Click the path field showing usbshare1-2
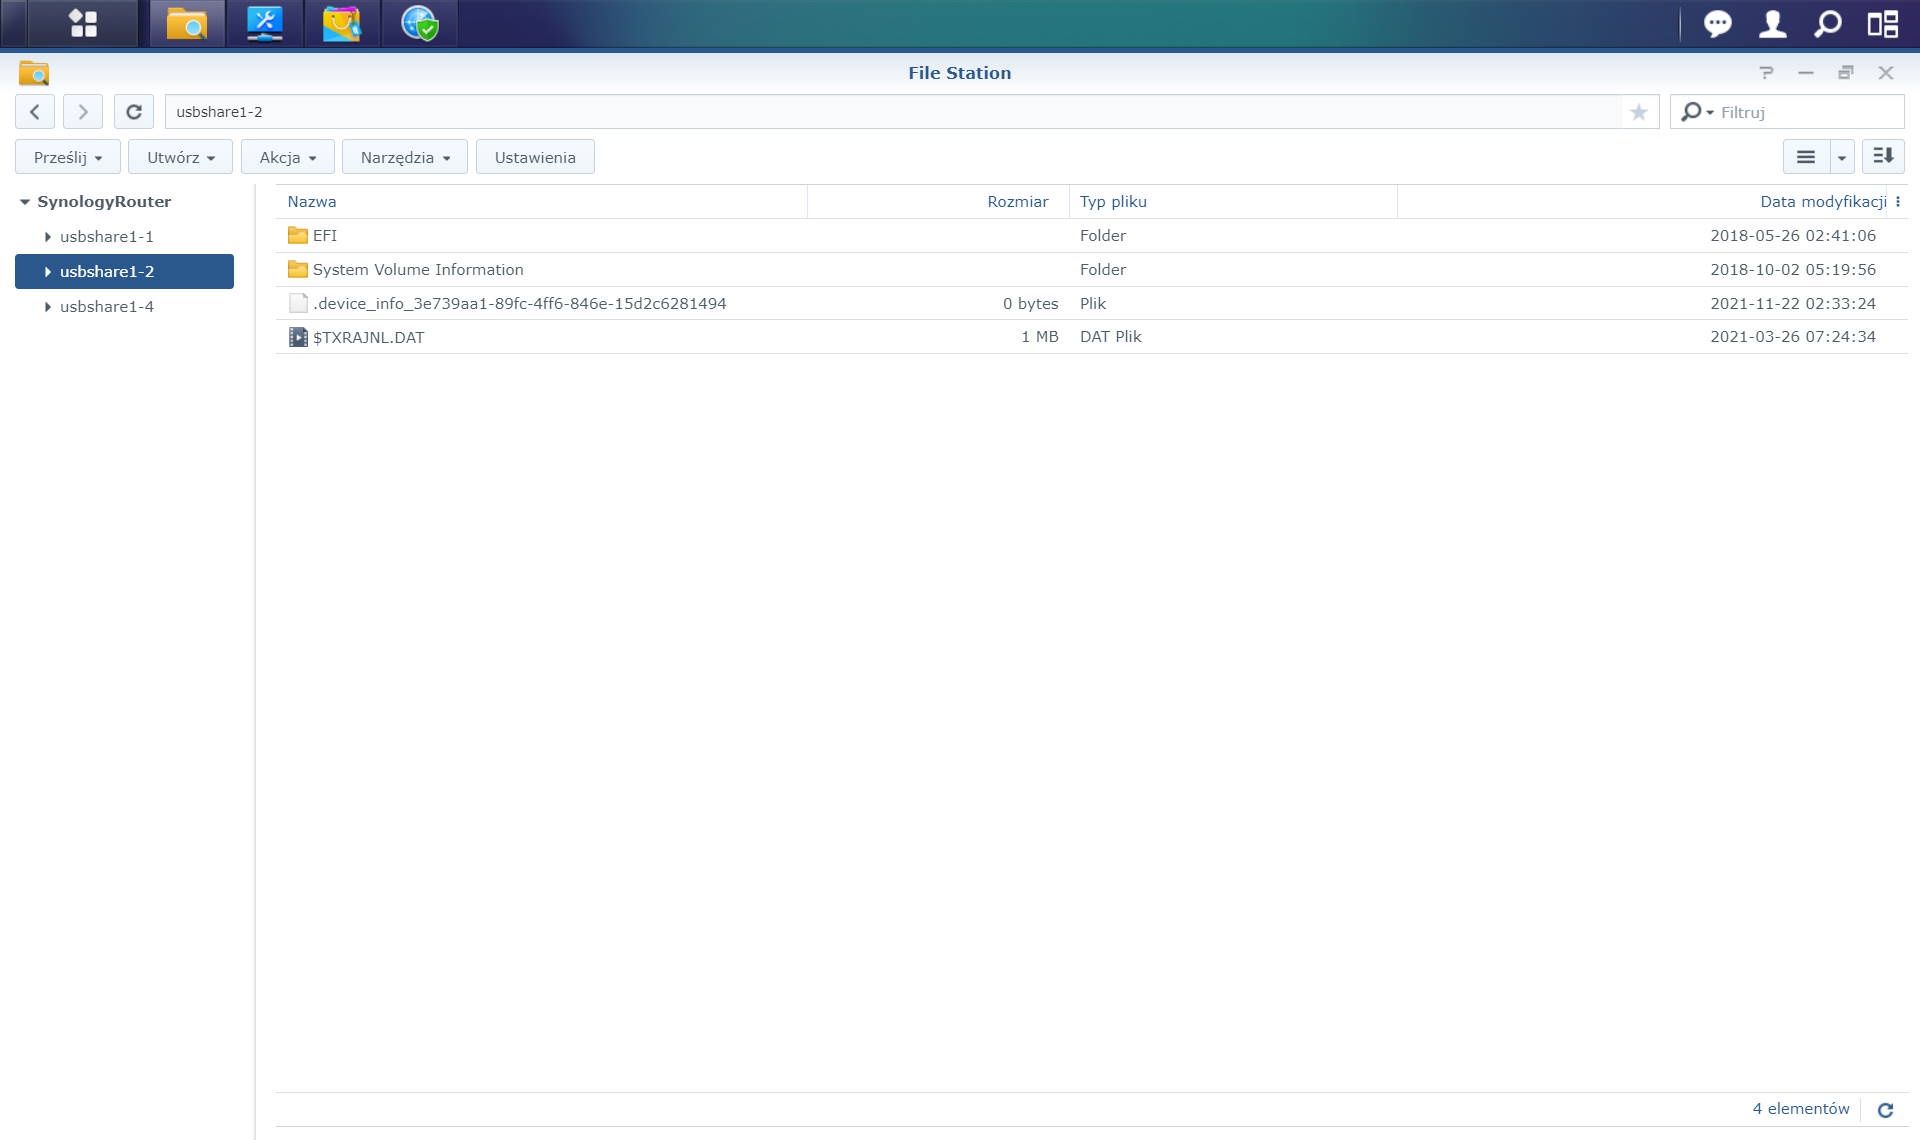The width and height of the screenshot is (1920, 1140). click(x=893, y=112)
